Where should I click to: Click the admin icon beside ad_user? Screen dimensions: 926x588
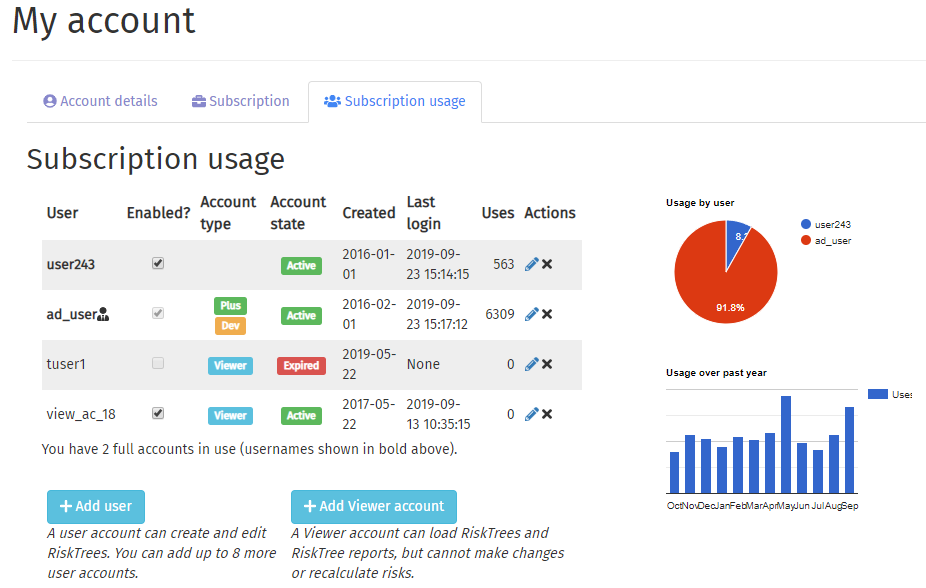(103, 315)
